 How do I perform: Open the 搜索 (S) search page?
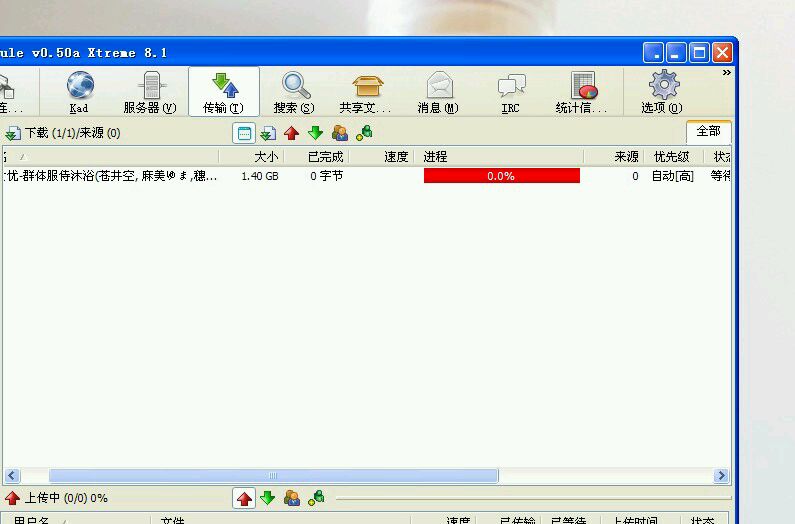coord(294,92)
